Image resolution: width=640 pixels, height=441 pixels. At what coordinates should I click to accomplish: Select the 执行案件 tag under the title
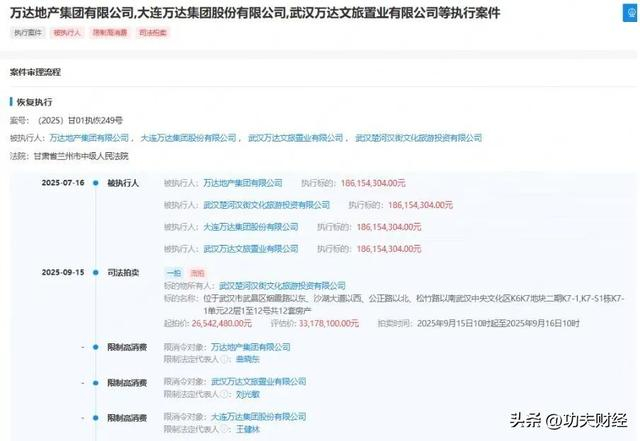[28, 33]
